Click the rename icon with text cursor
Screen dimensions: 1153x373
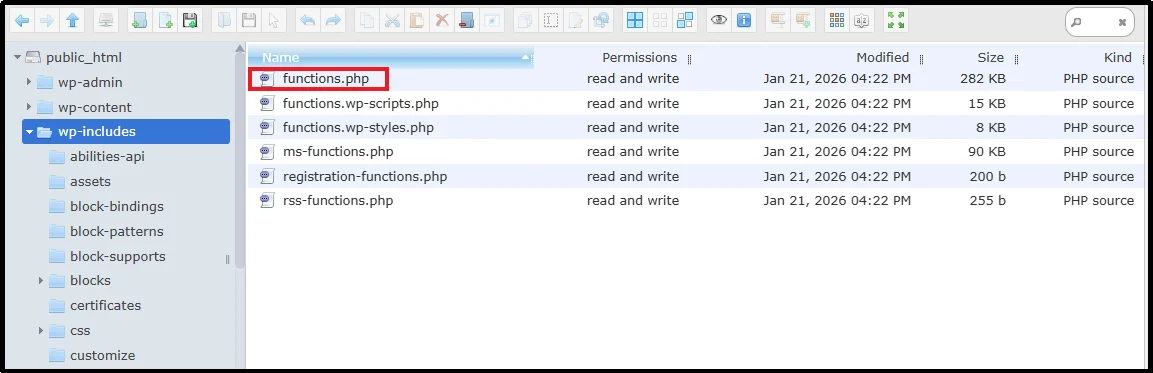(x=550, y=21)
